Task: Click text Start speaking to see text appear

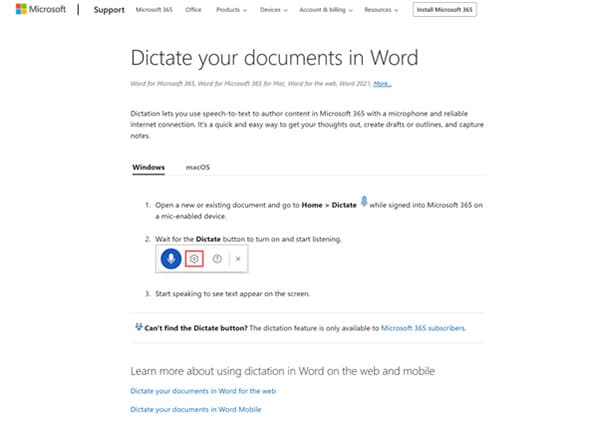Action: pos(232,294)
